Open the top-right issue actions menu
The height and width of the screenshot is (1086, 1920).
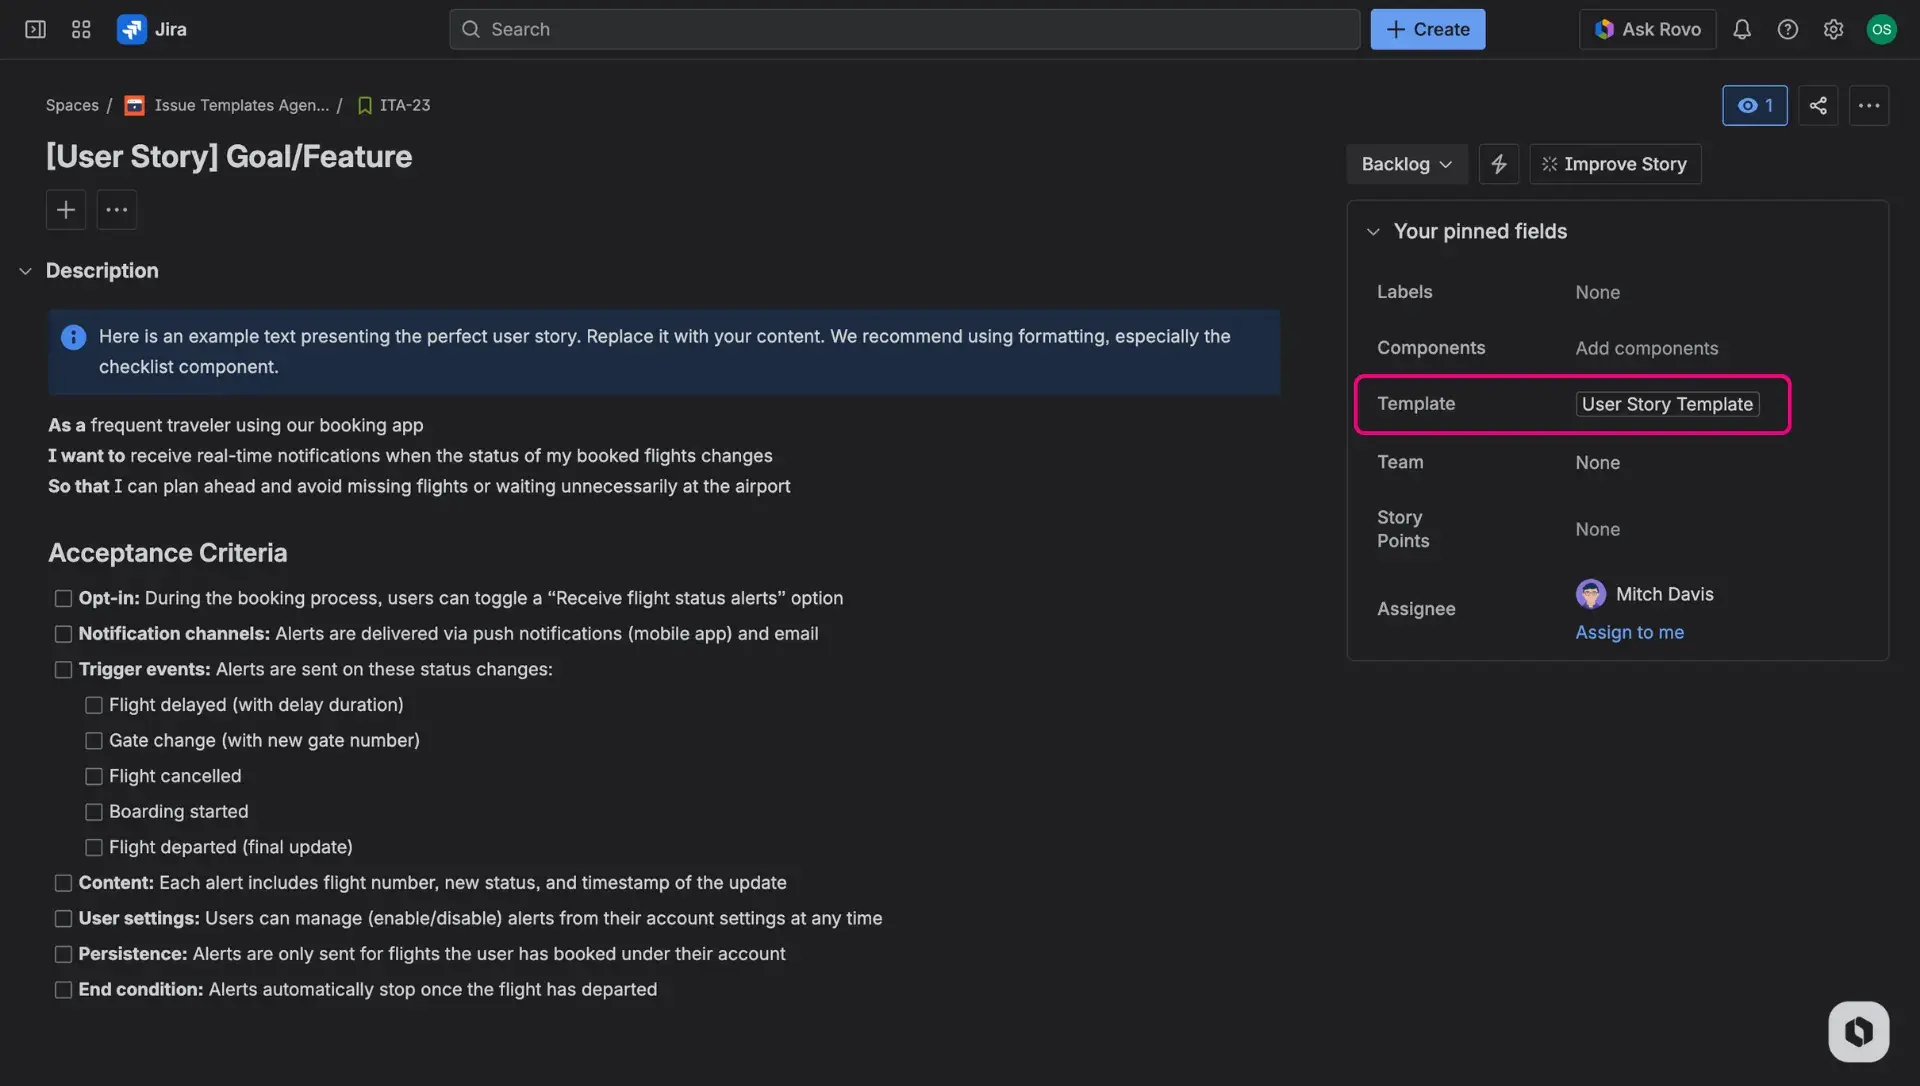(x=1869, y=105)
